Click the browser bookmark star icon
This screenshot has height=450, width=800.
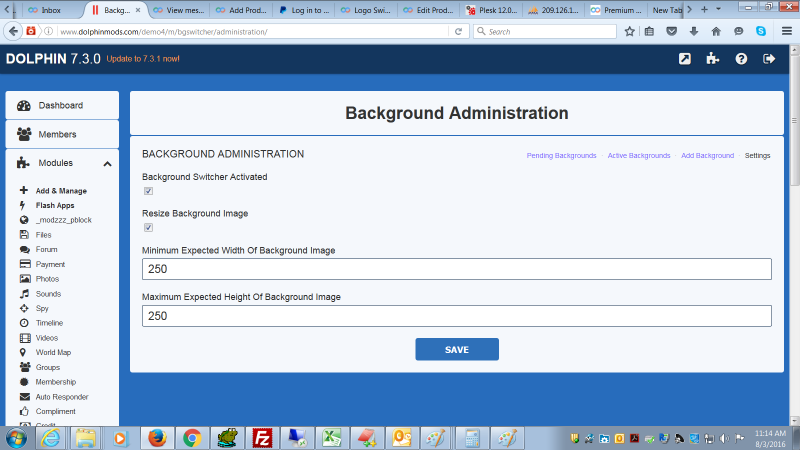point(630,32)
